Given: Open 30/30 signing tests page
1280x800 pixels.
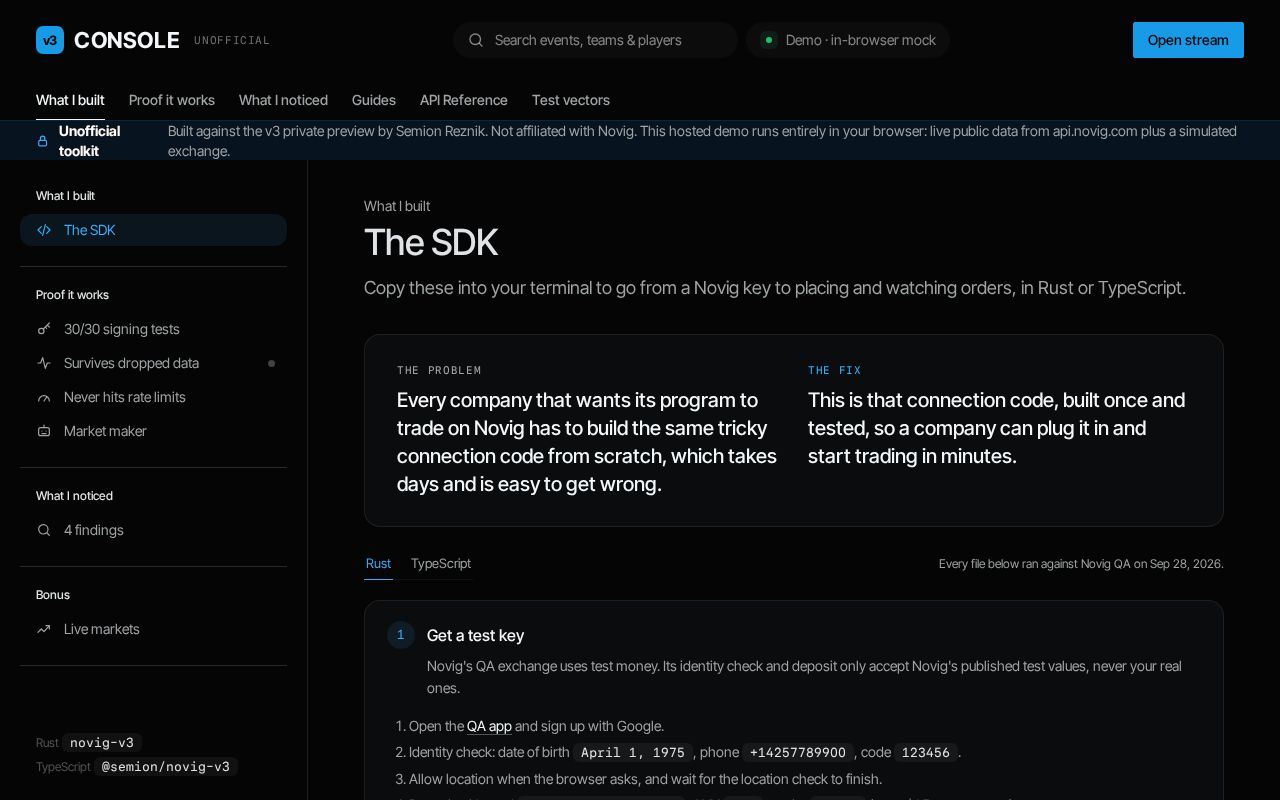Looking at the screenshot, I should pyautogui.click(x=153, y=329).
